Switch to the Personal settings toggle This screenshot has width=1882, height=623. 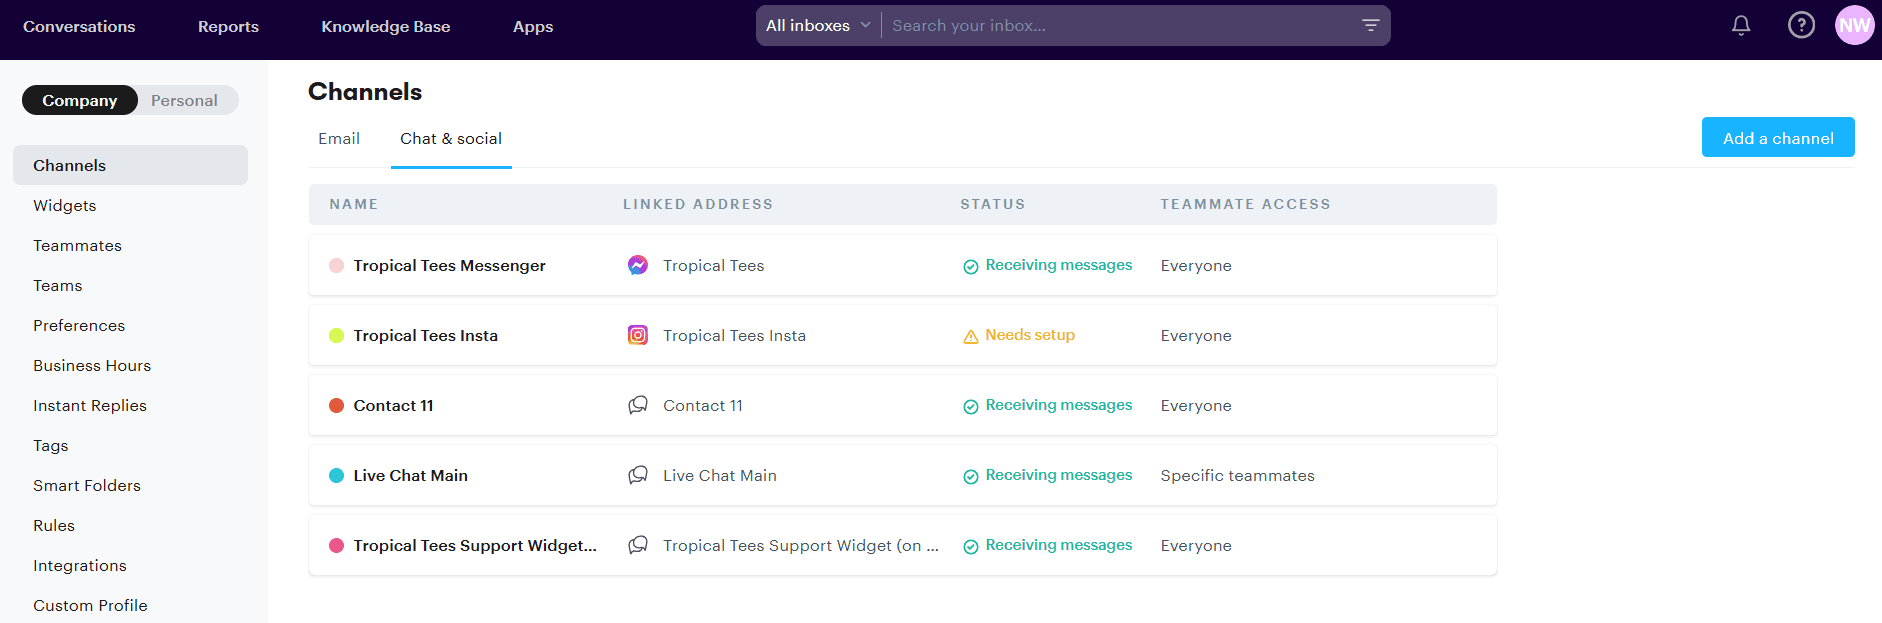click(x=184, y=100)
